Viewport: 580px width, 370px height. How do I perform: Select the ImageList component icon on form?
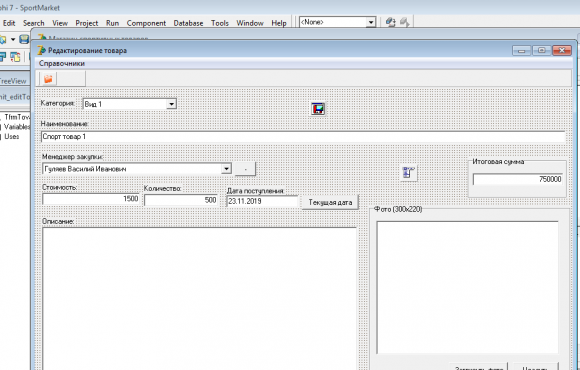point(318,109)
